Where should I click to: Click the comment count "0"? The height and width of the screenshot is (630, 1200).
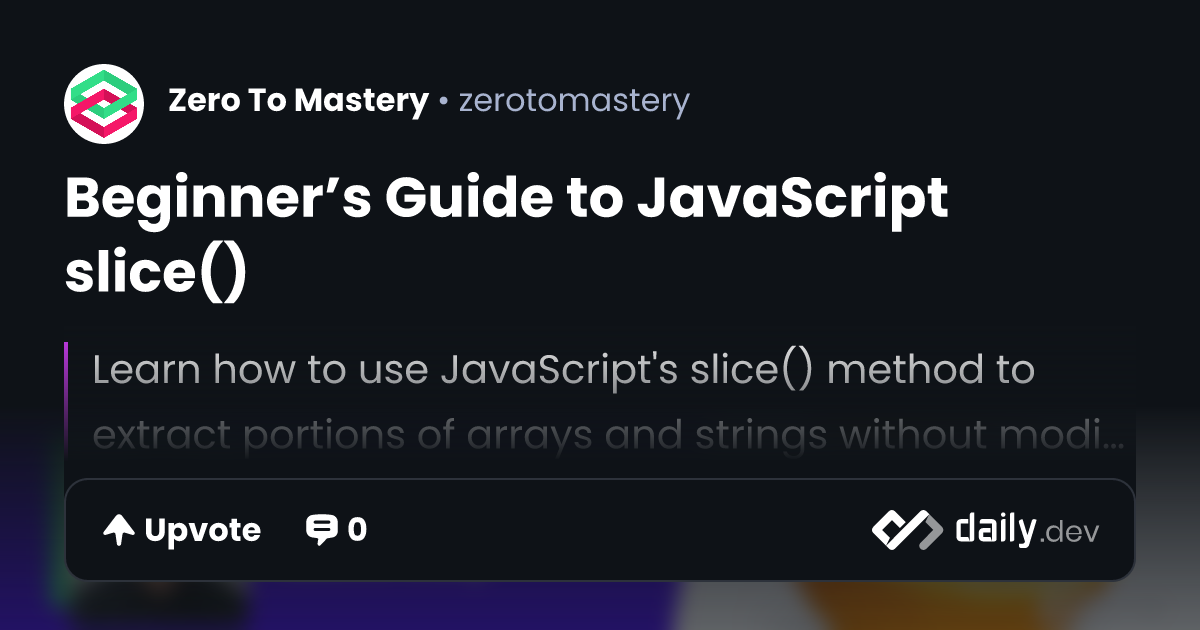357,530
